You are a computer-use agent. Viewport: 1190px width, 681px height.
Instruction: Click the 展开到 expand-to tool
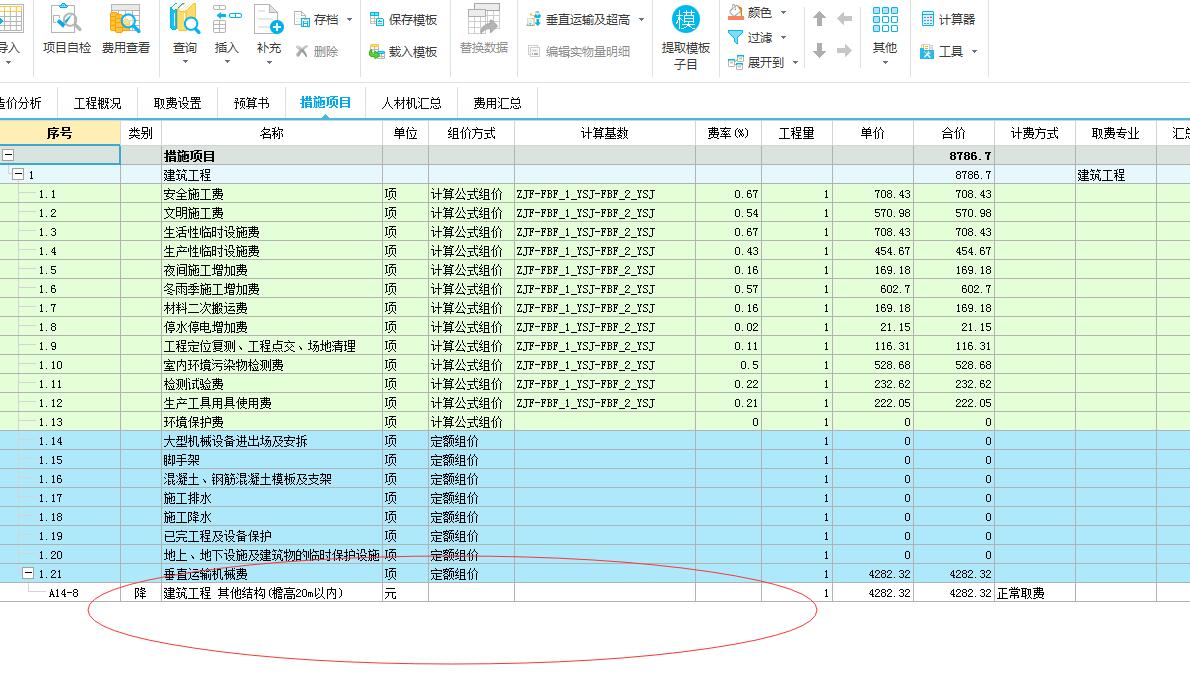coord(756,62)
